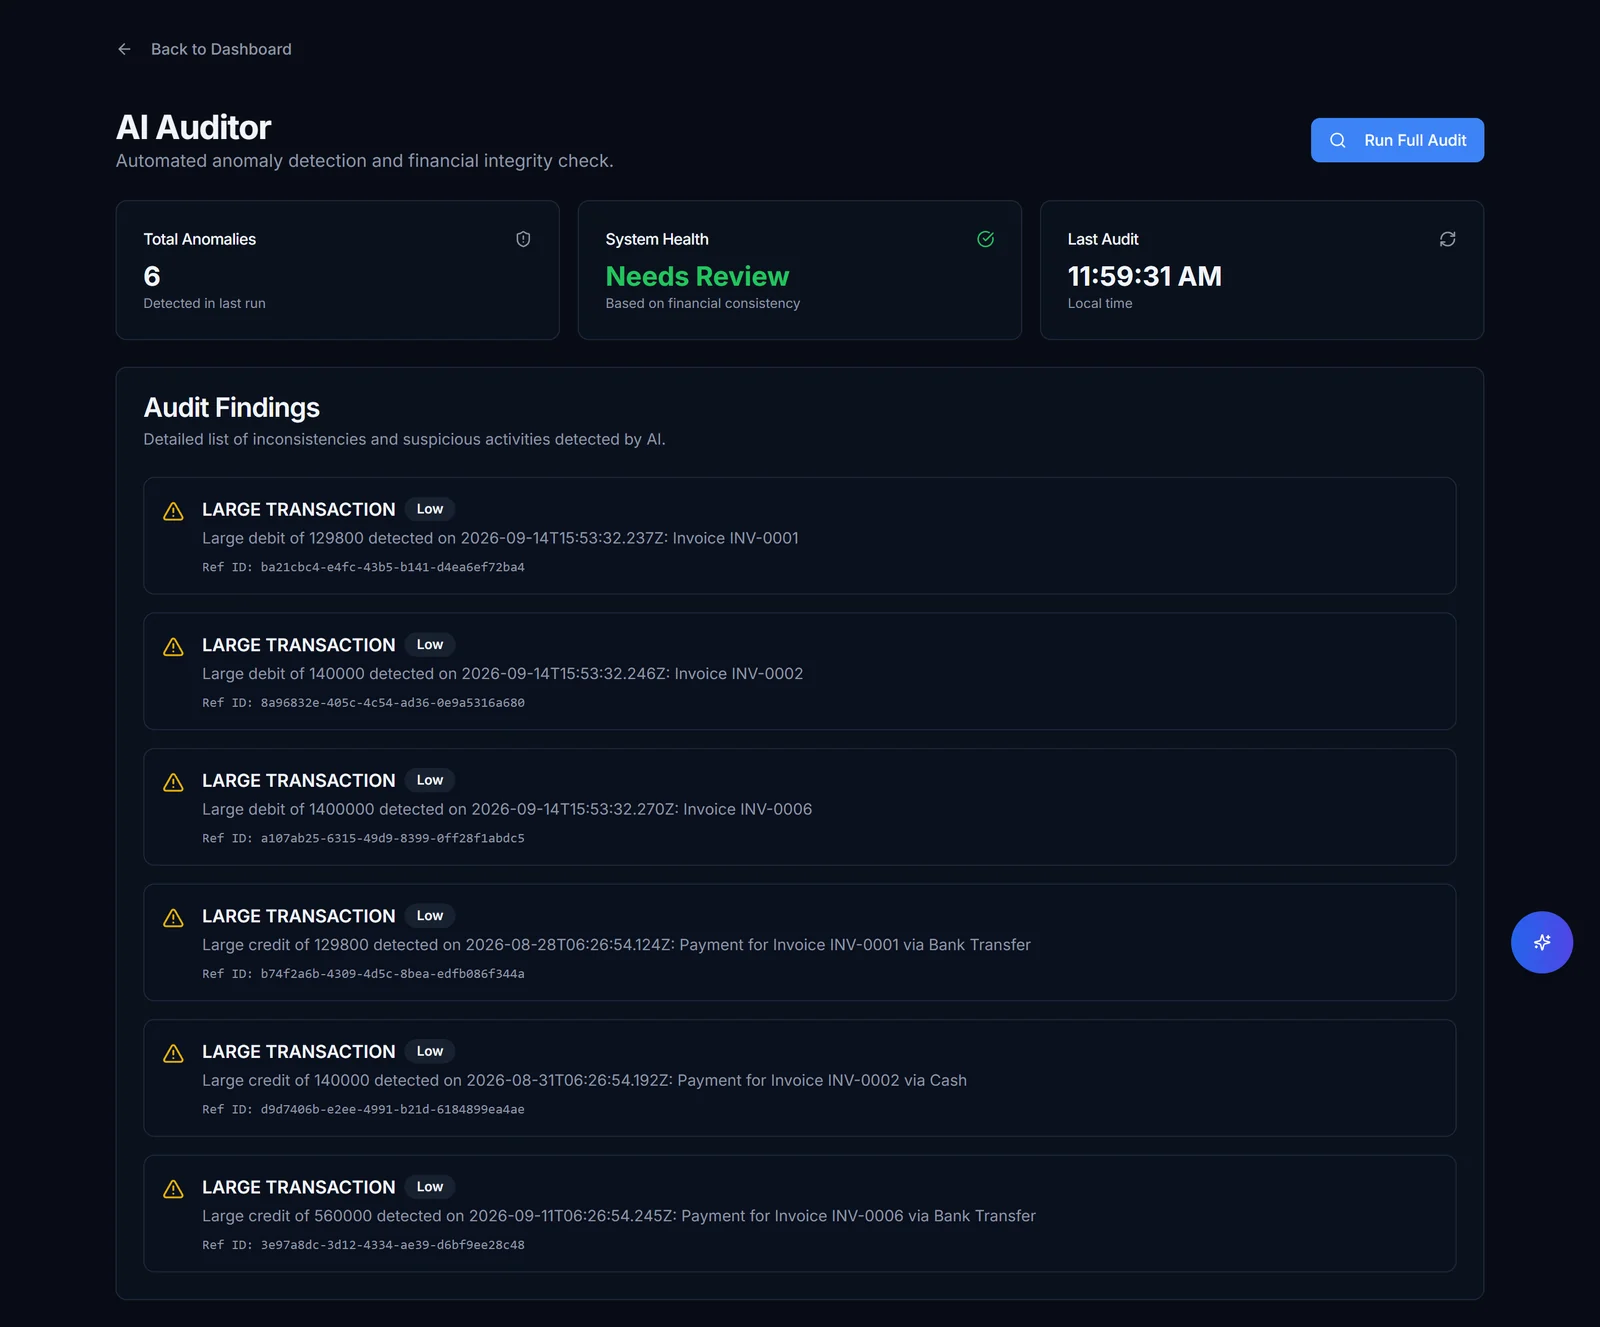Image resolution: width=1600 pixels, height=1327 pixels.
Task: Click Low badge on INV-0006 Bank Transfer payment finding
Action: tap(430, 1187)
